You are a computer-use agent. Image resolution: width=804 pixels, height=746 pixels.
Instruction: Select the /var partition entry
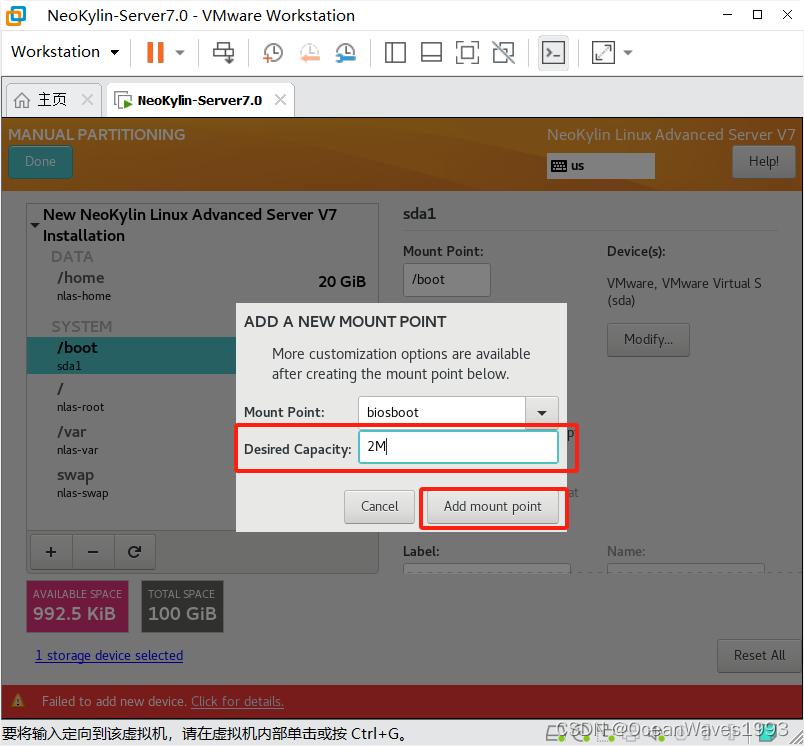pyautogui.click(x=131, y=440)
